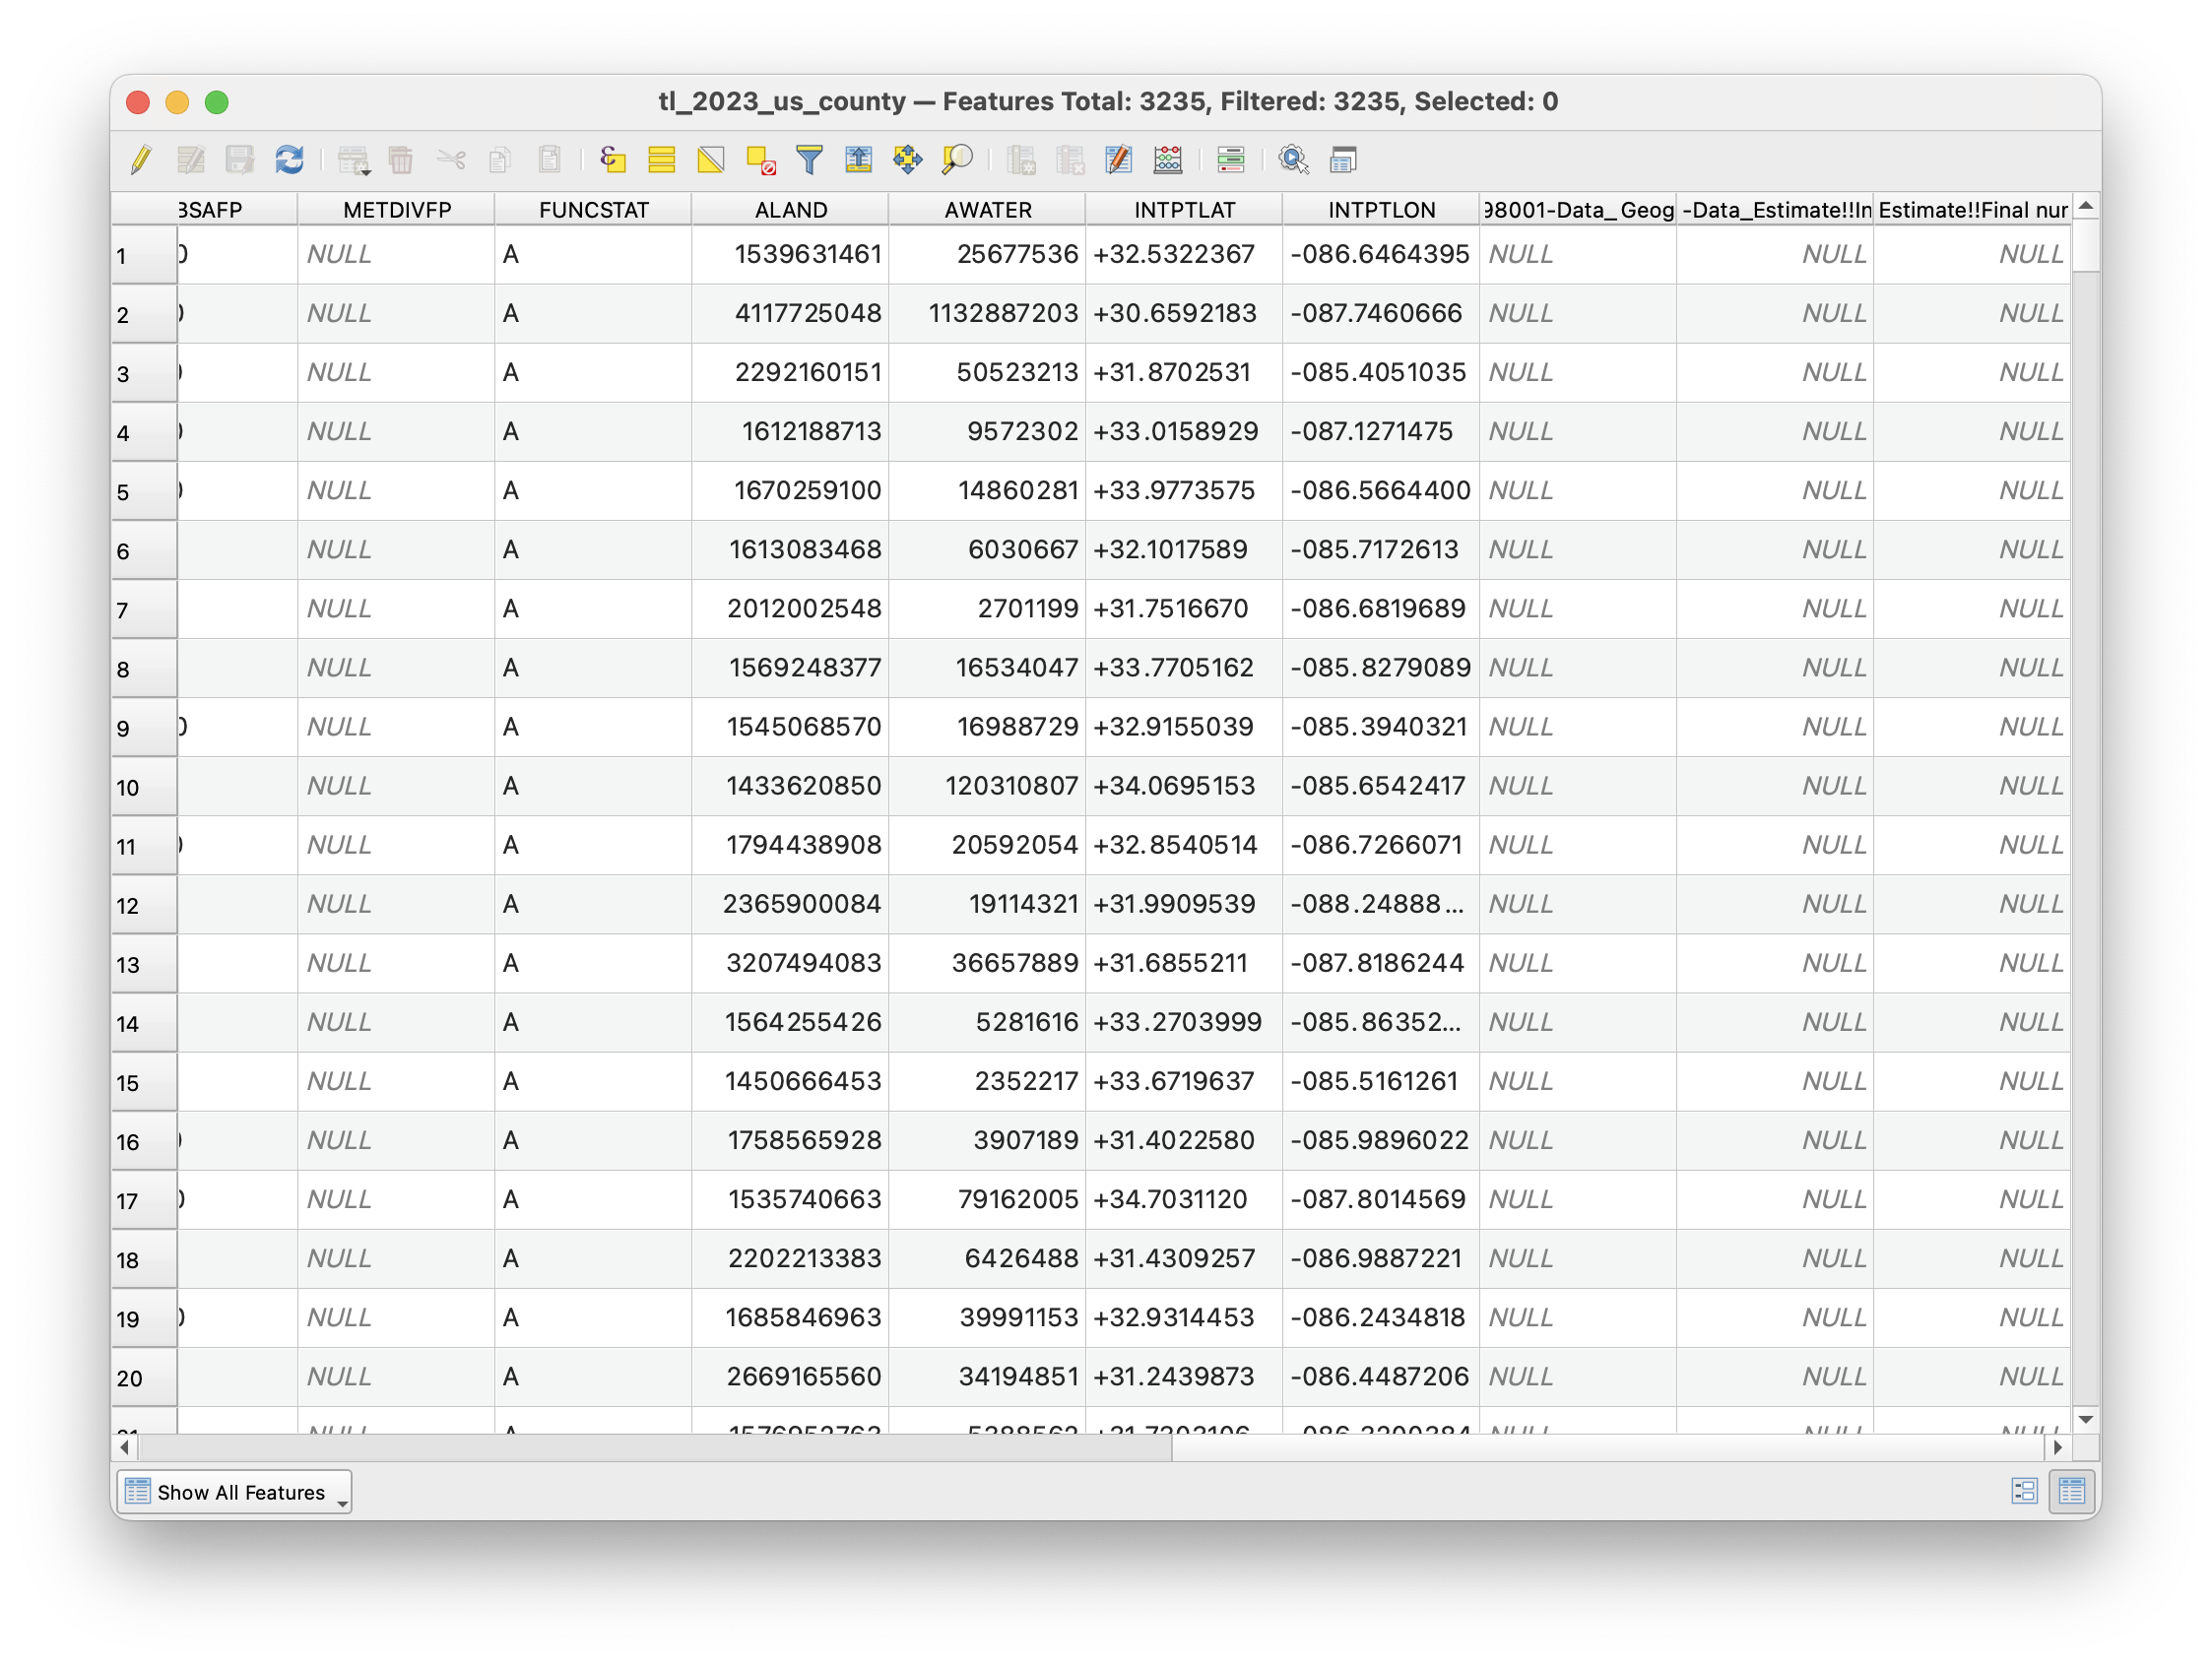Invert the current feature selection

[x=710, y=160]
